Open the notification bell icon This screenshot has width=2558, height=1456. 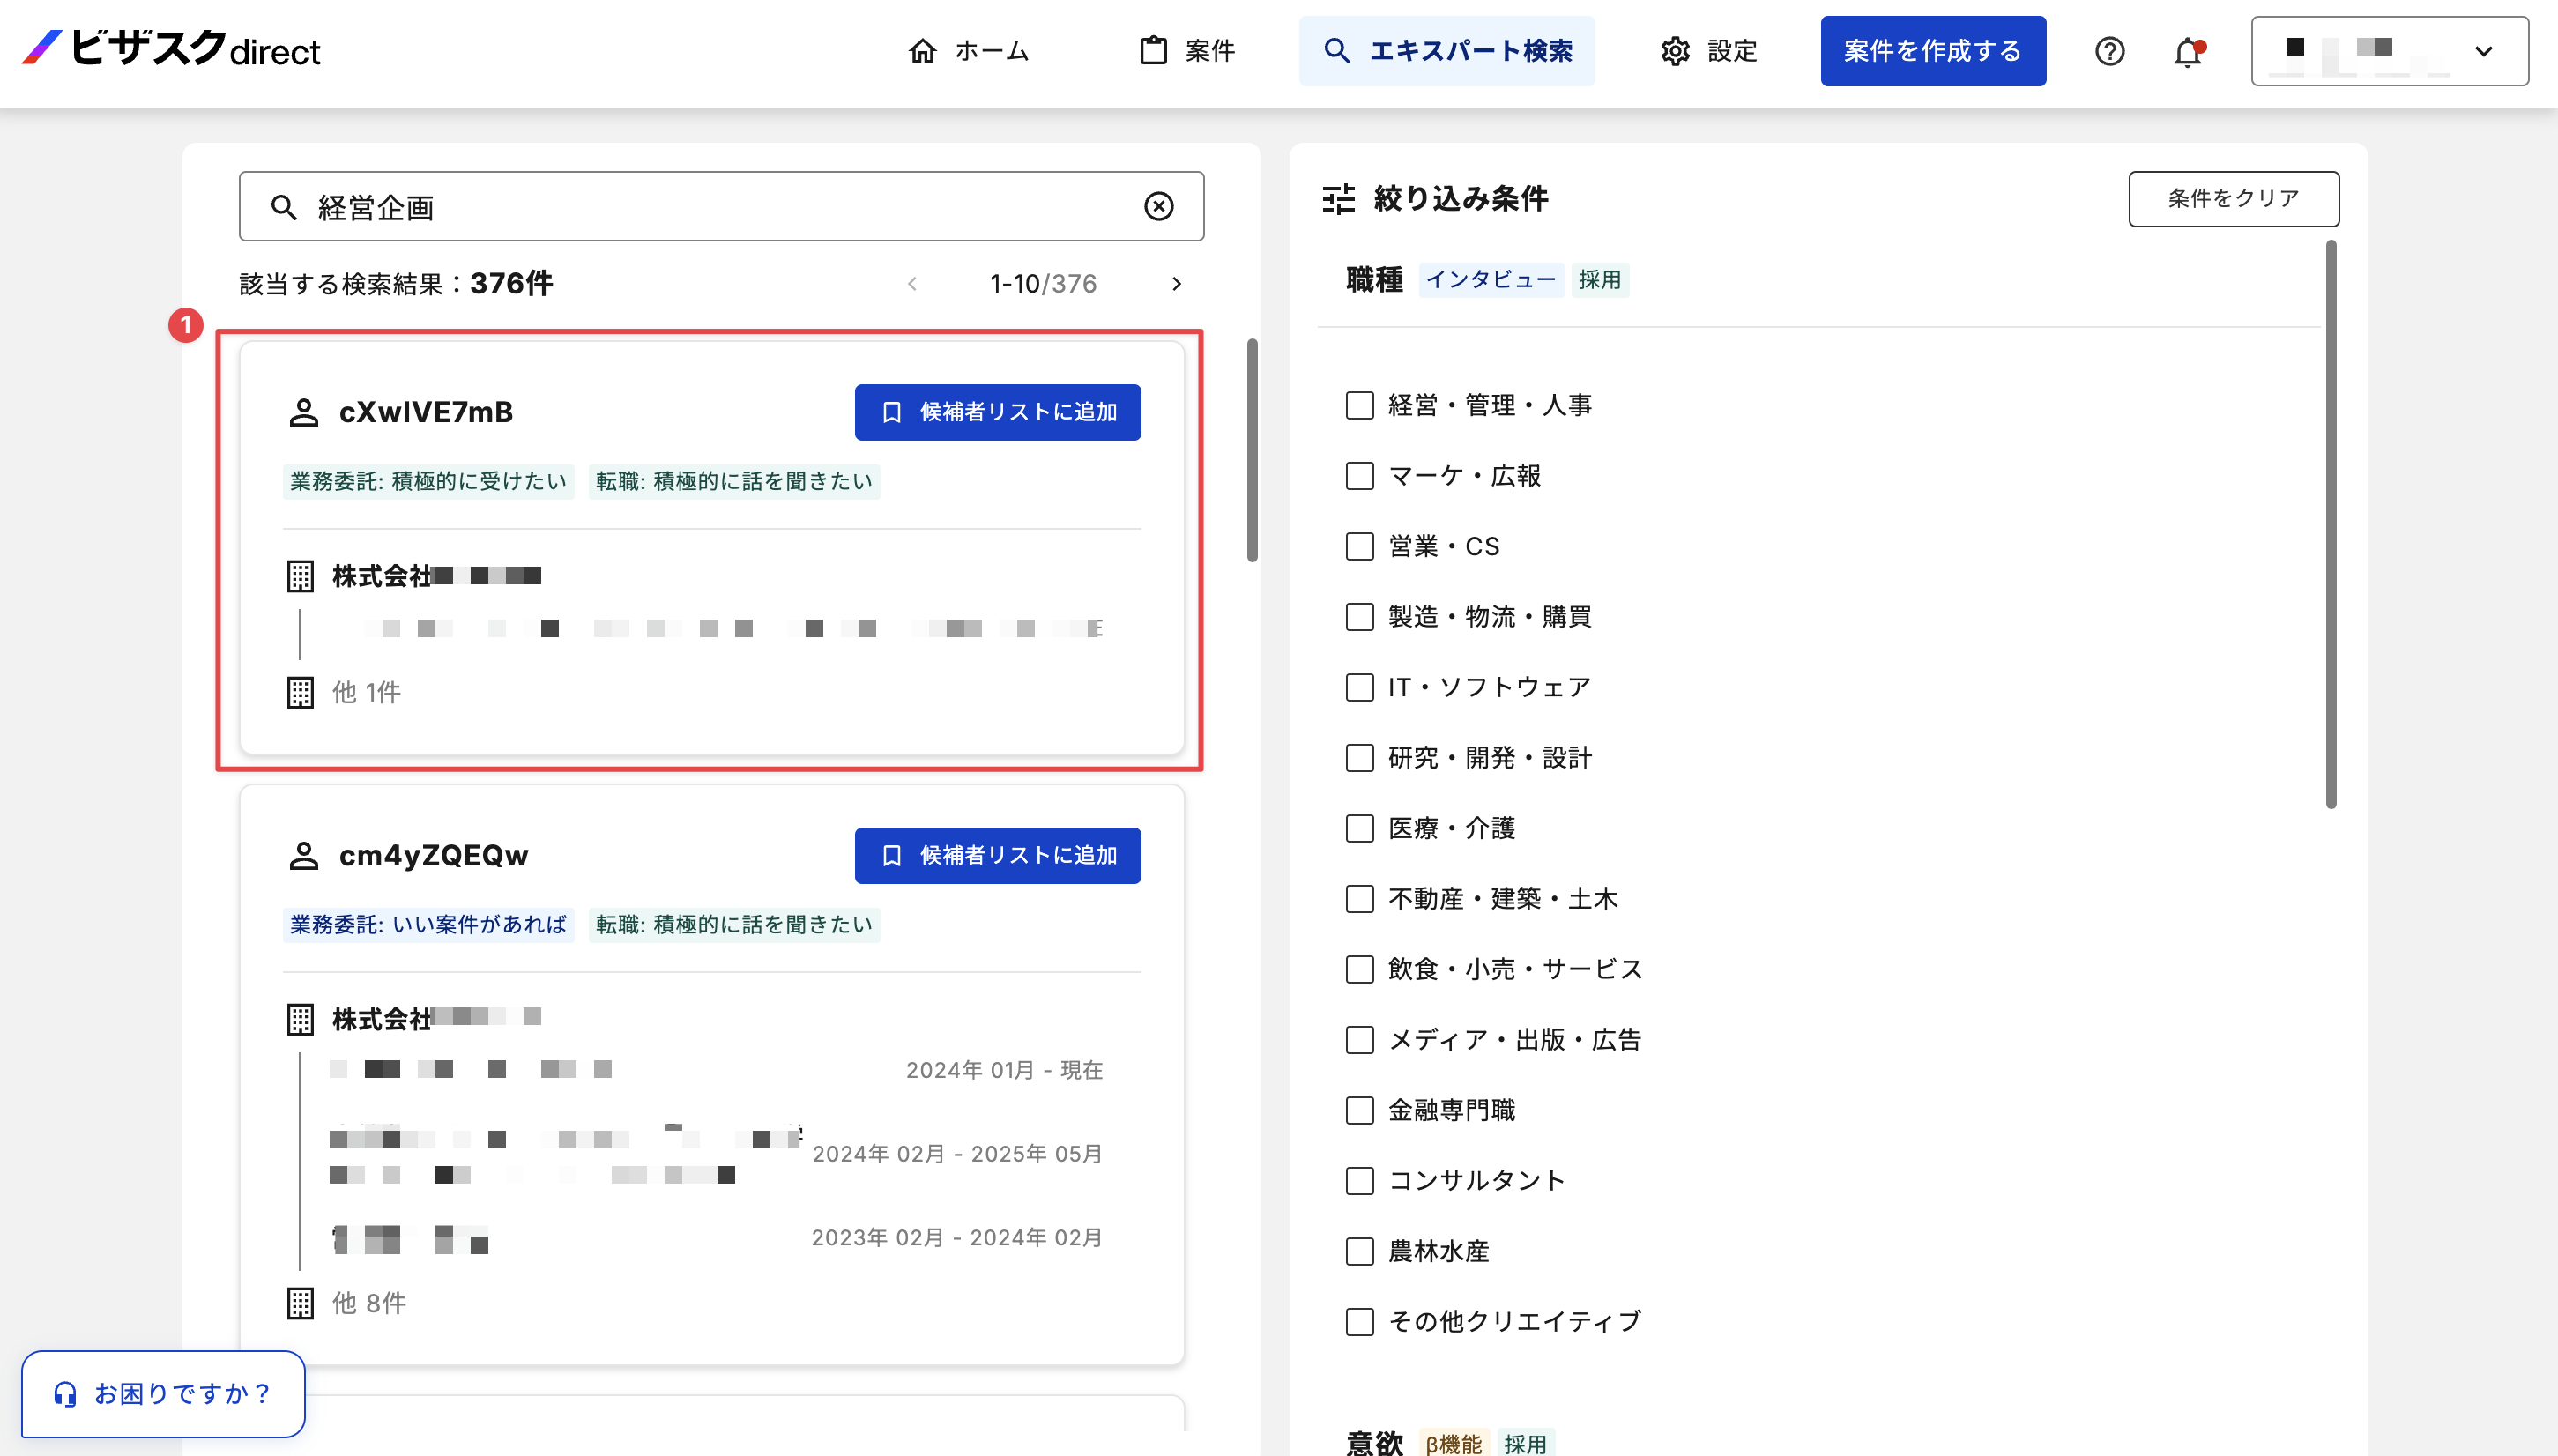pos(2188,51)
